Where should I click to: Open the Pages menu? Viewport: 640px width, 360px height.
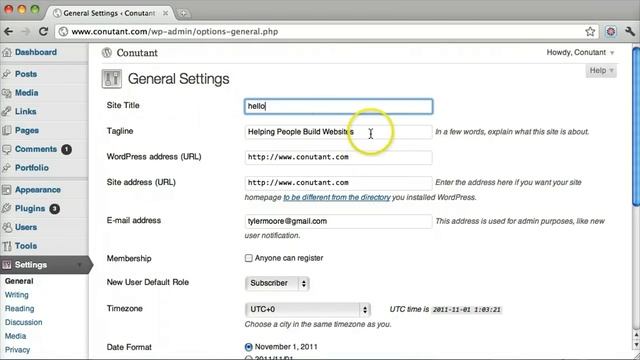pos(27,130)
